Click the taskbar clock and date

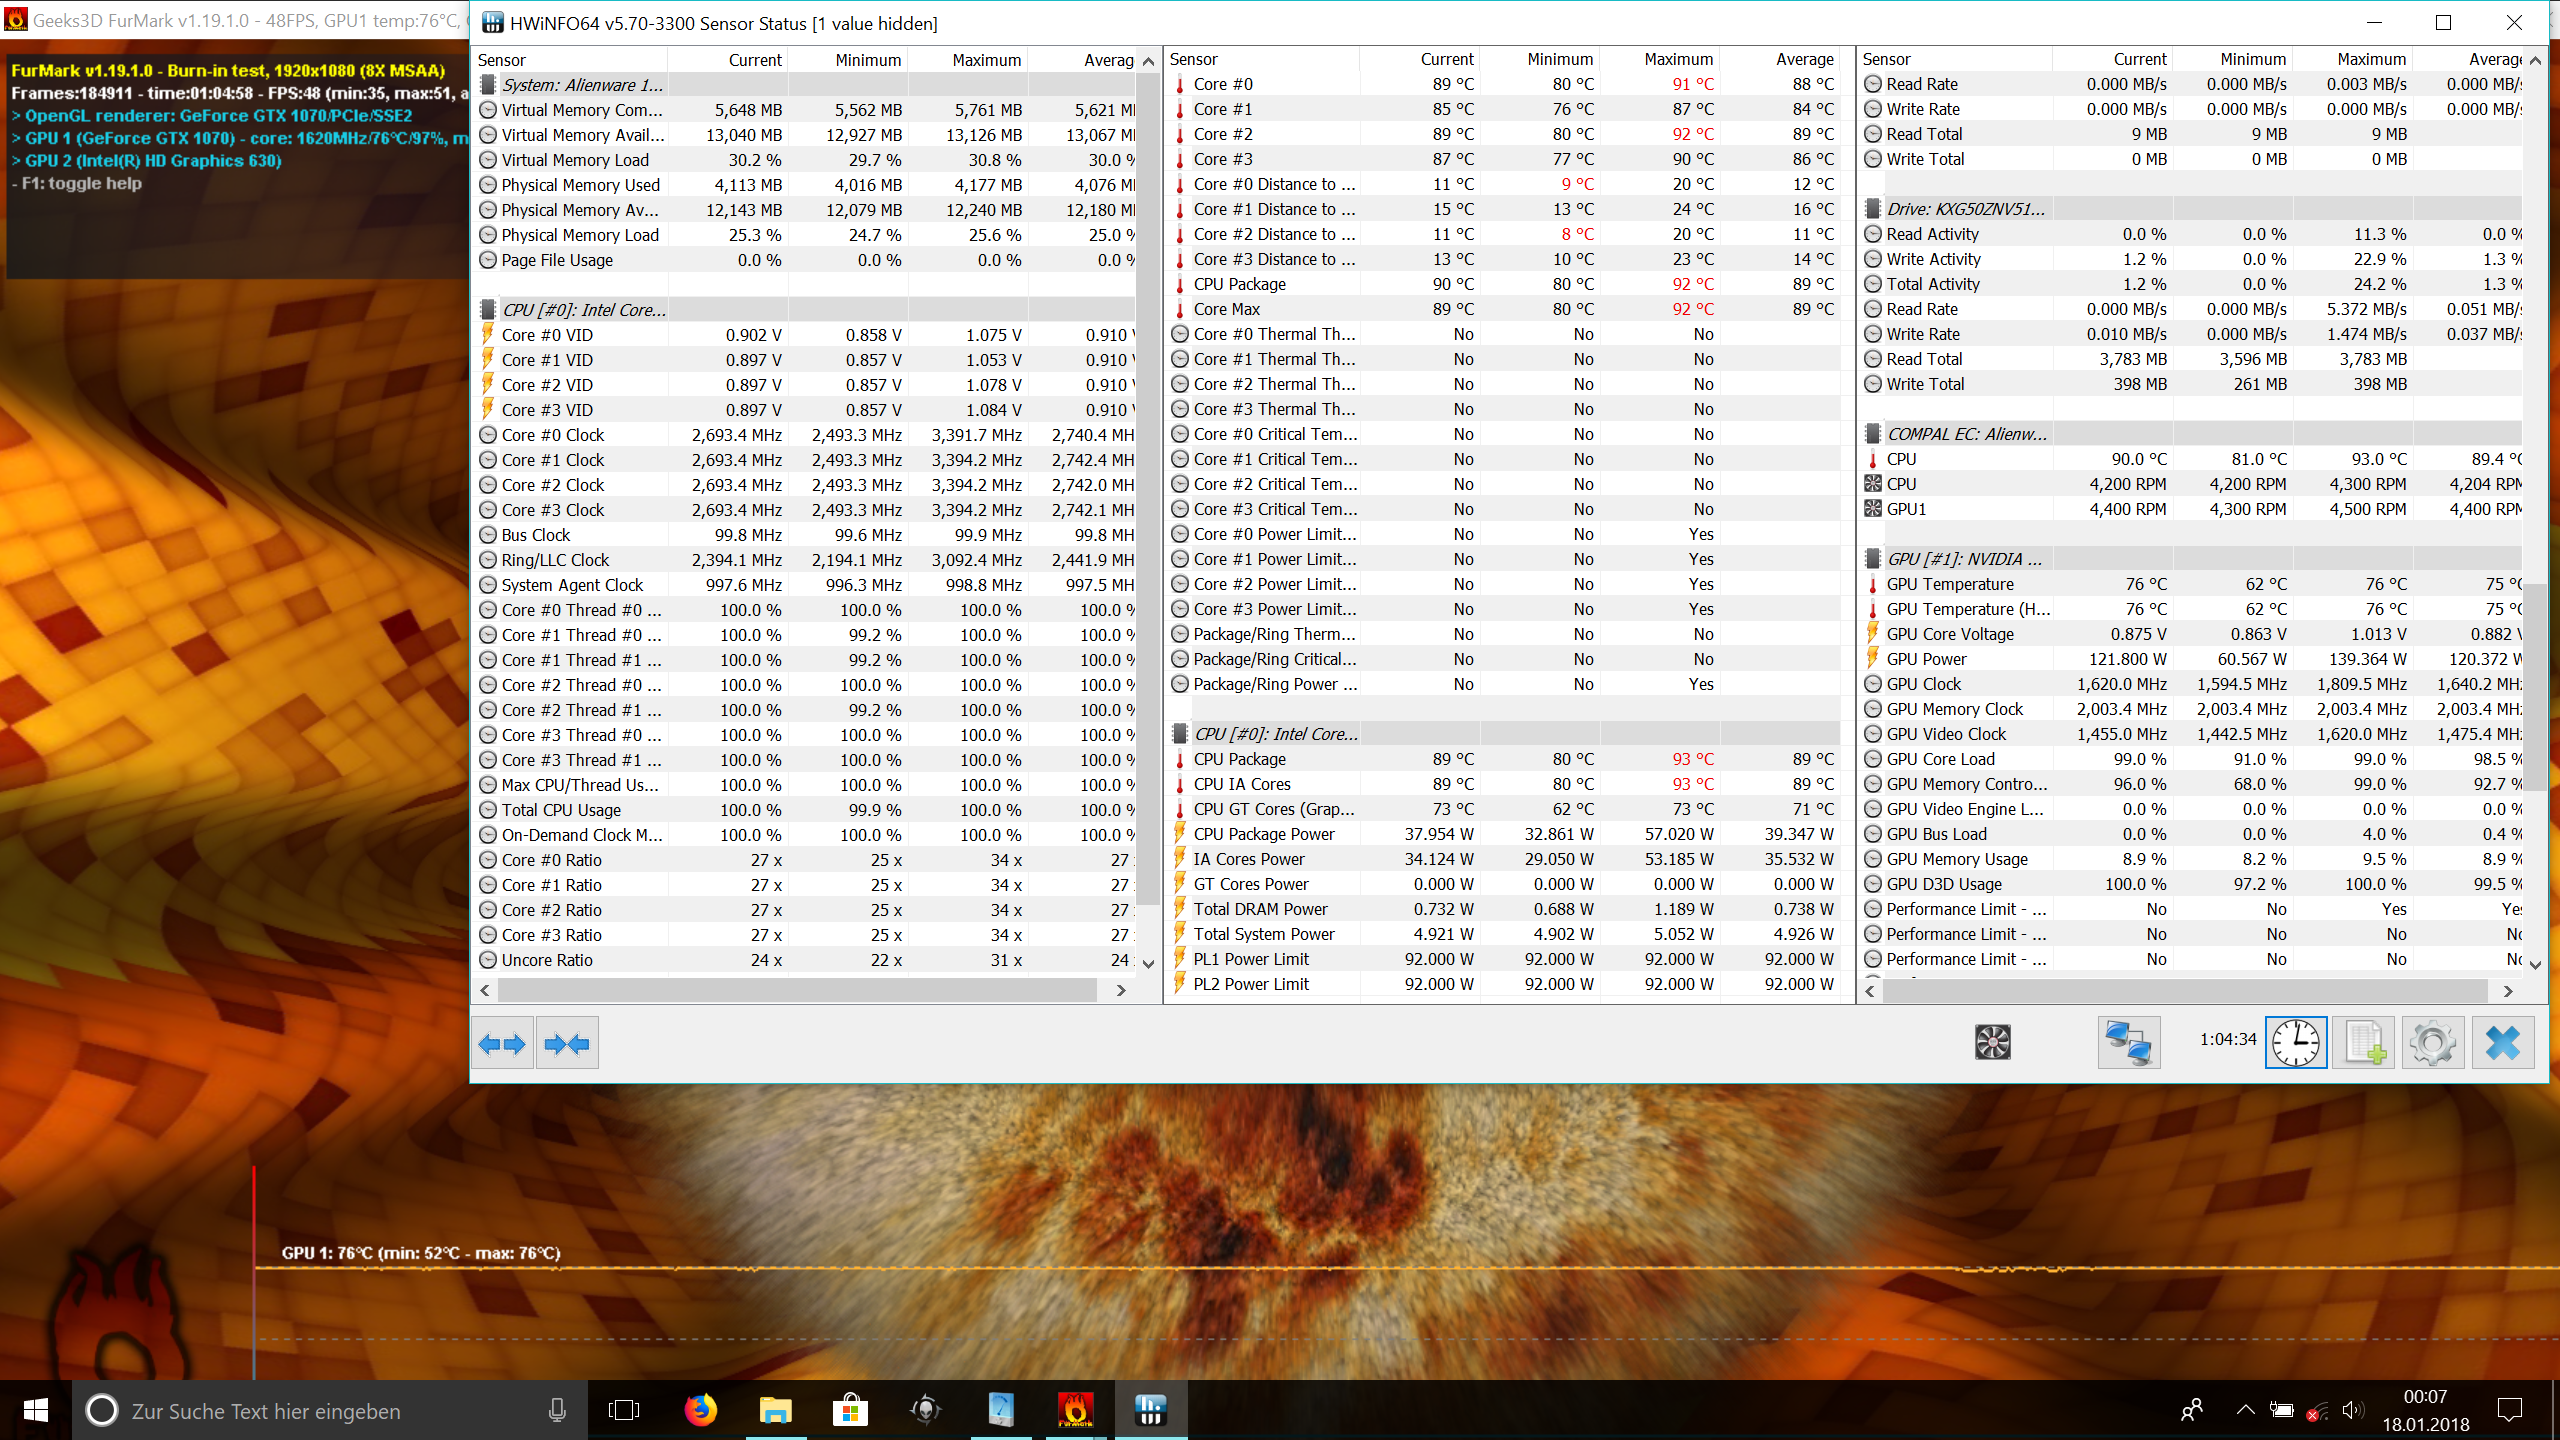[x=2425, y=1410]
